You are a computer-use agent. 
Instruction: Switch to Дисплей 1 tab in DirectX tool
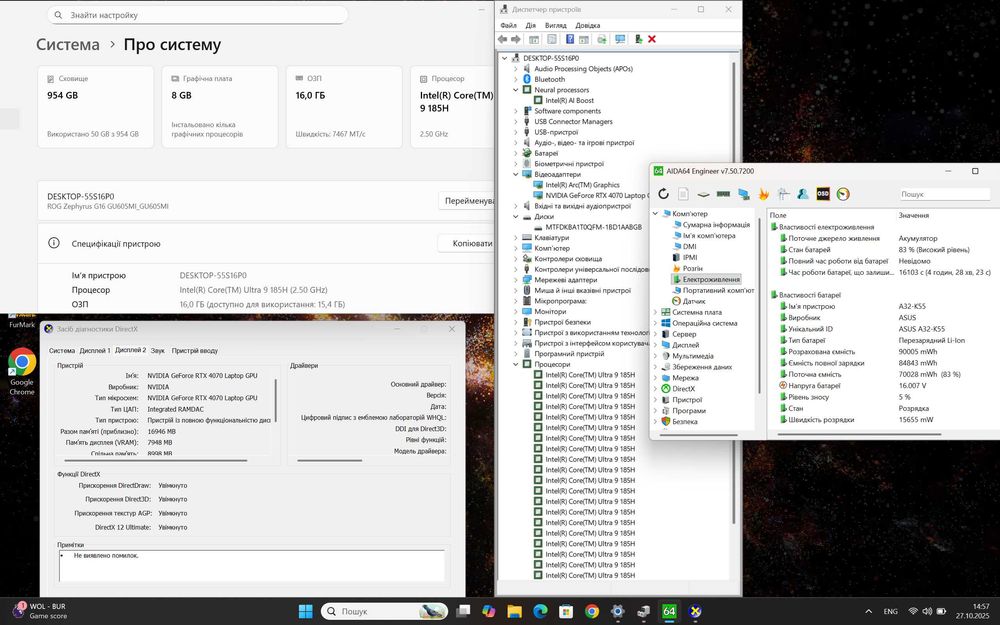95,350
